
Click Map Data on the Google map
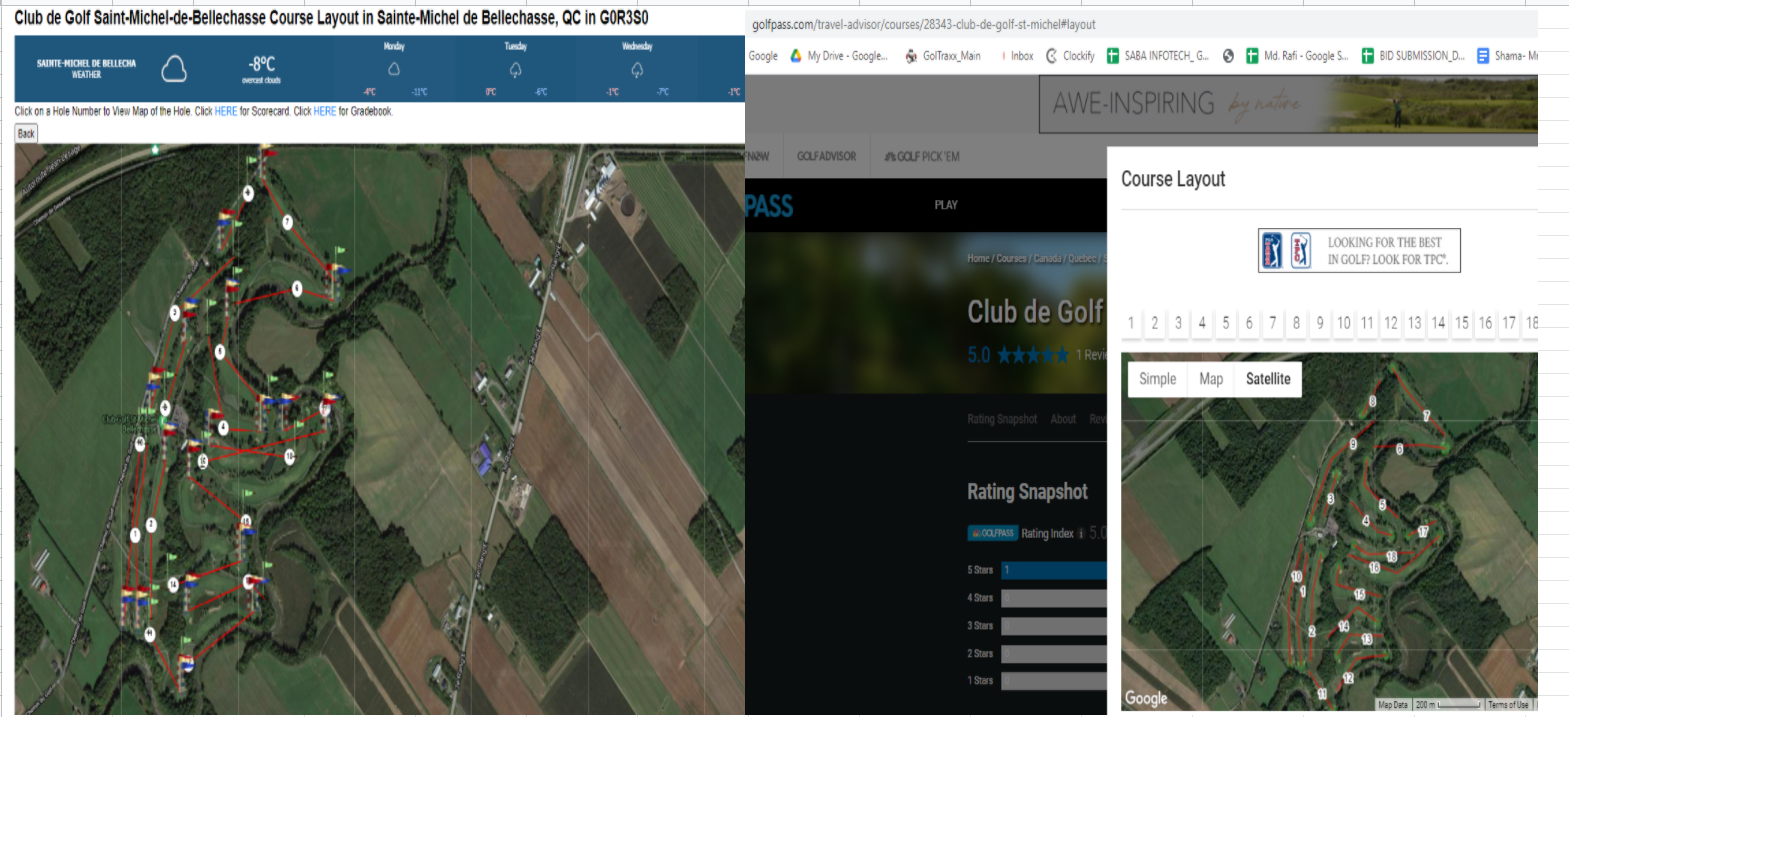(1393, 705)
